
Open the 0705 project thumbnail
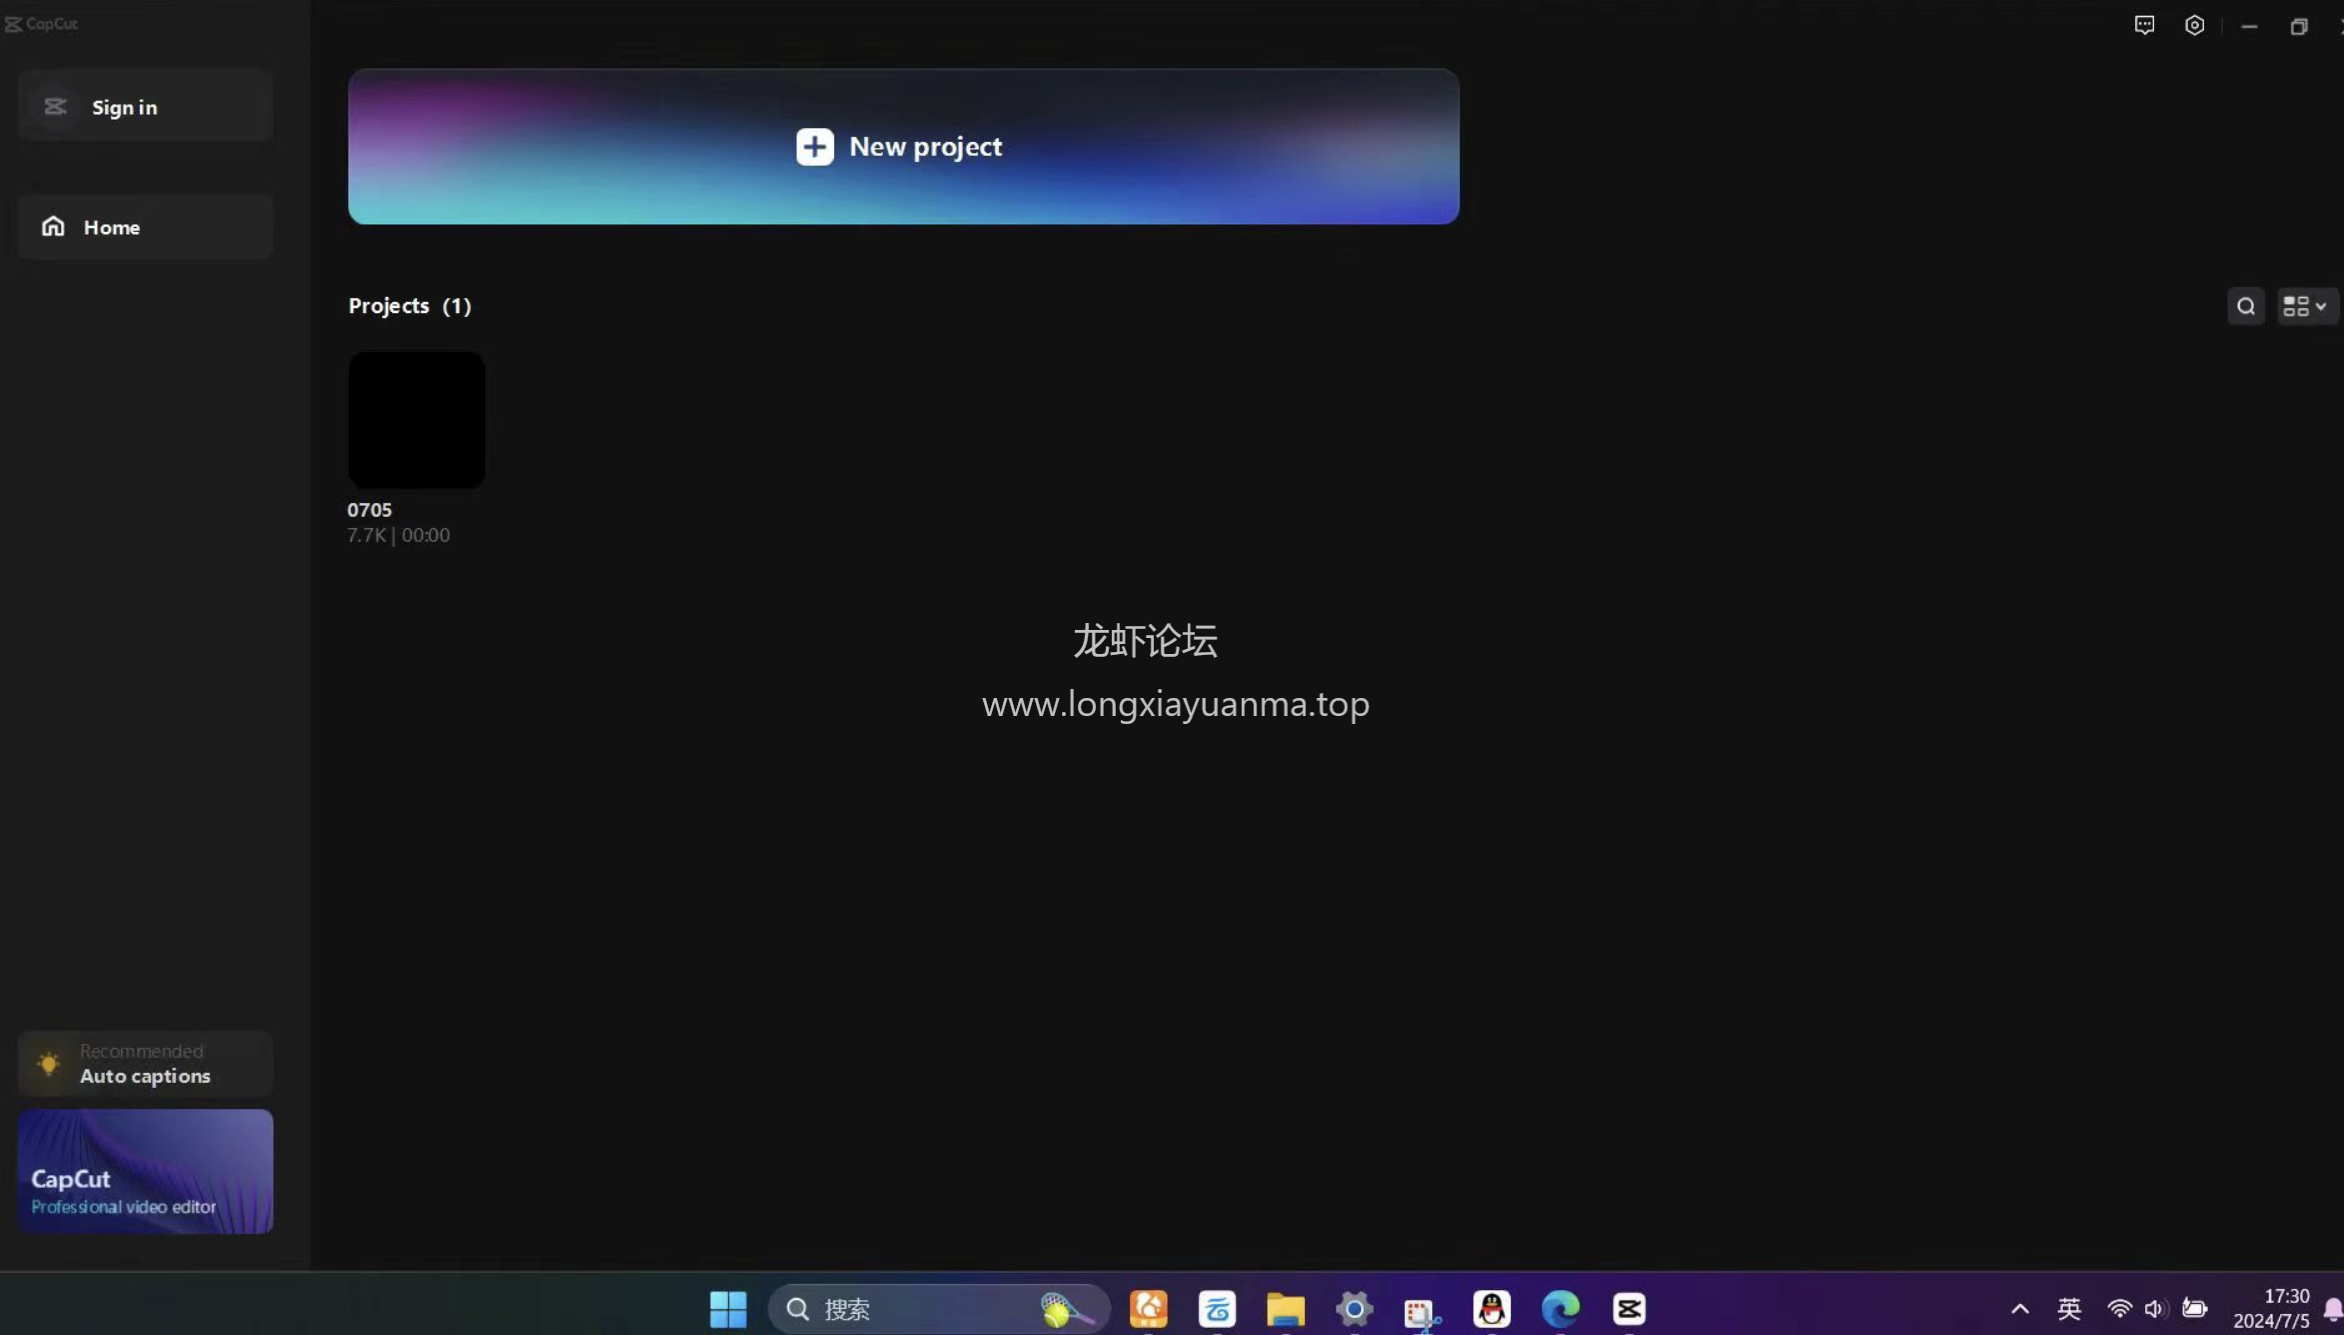(x=415, y=419)
